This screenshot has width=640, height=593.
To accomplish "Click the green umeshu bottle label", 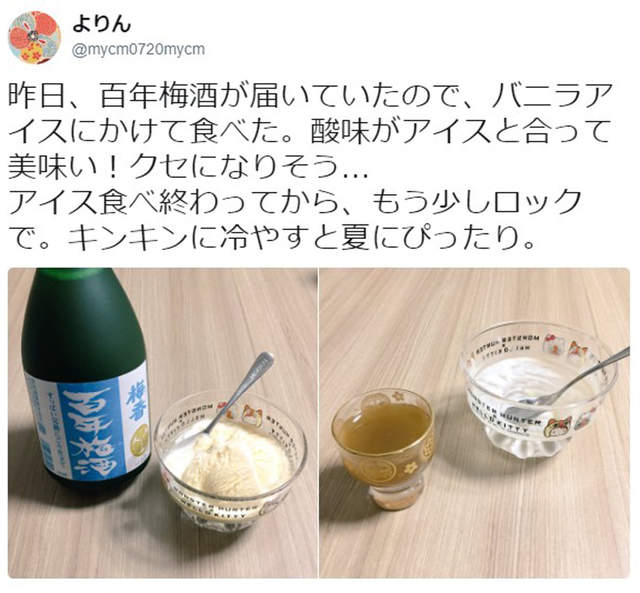I will click(87, 422).
